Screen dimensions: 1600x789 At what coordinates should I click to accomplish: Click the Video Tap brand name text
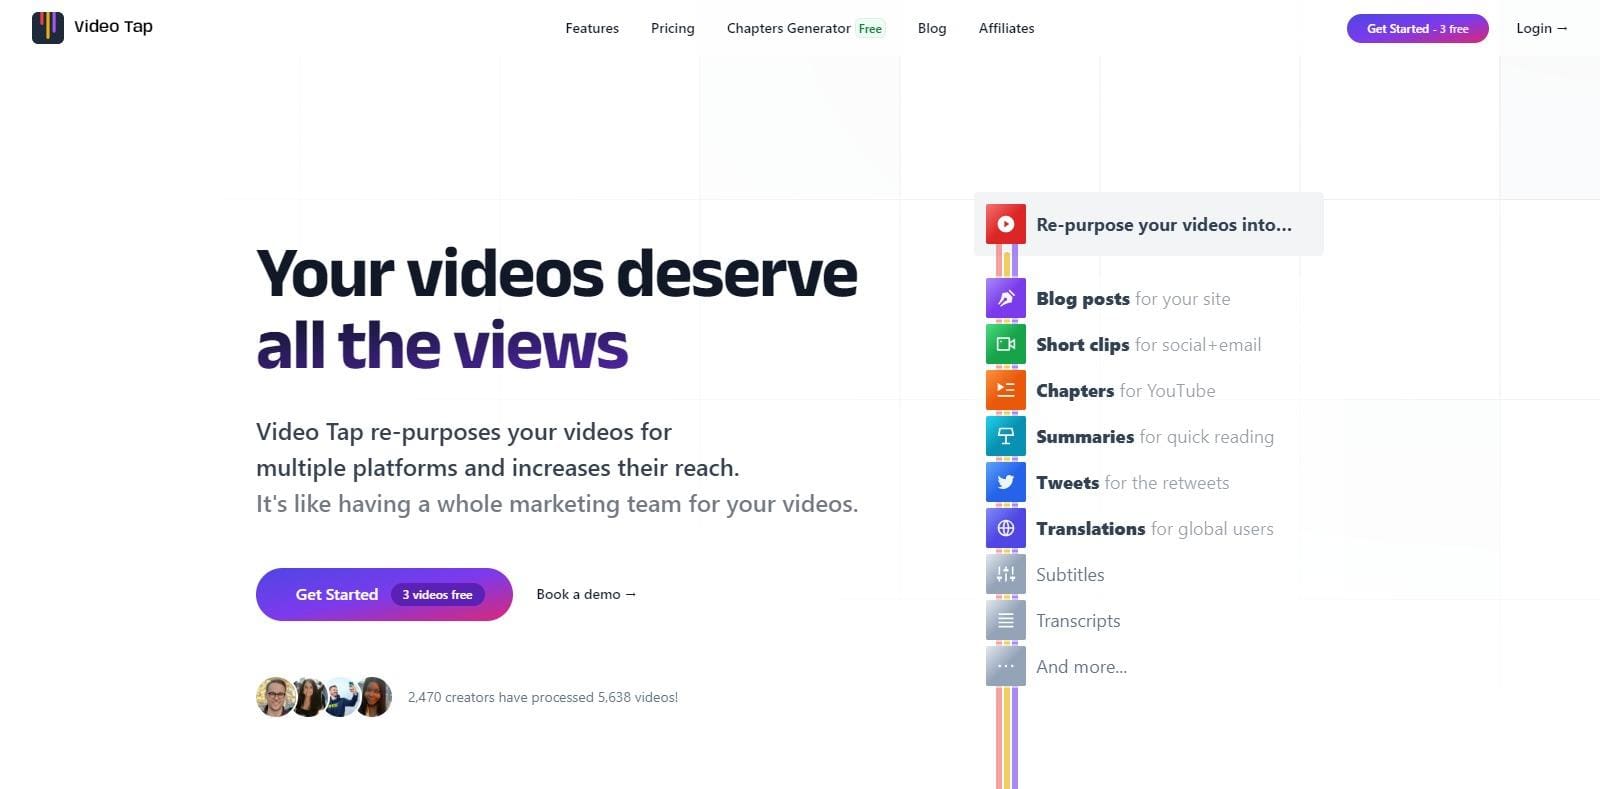pyautogui.click(x=113, y=26)
